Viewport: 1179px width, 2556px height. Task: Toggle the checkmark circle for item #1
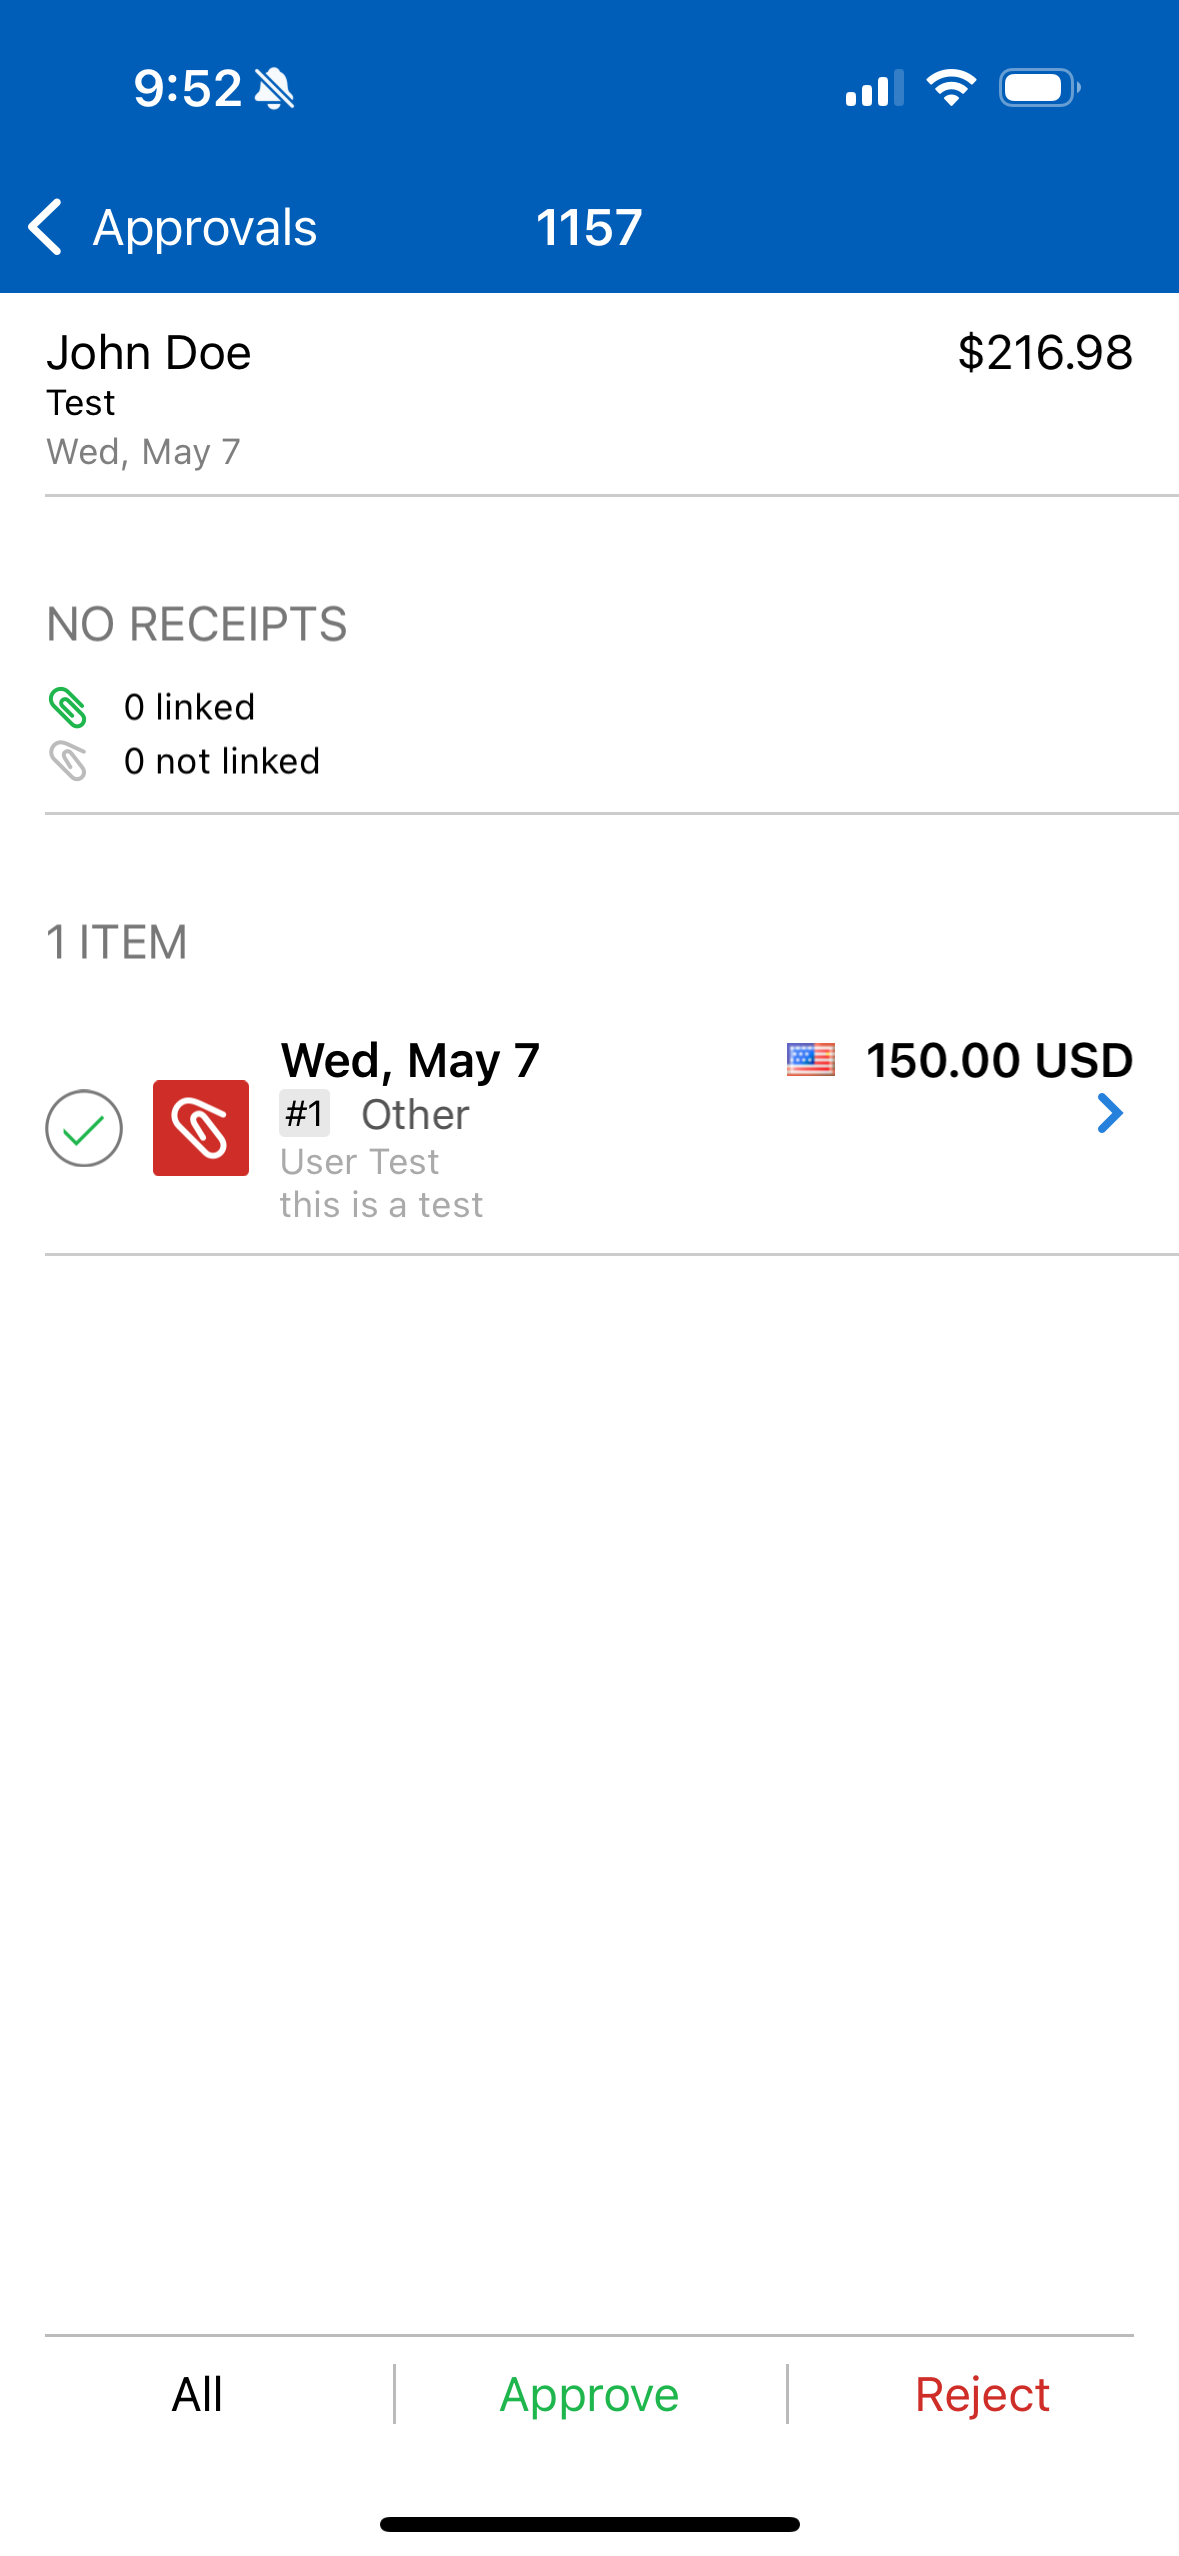point(84,1128)
